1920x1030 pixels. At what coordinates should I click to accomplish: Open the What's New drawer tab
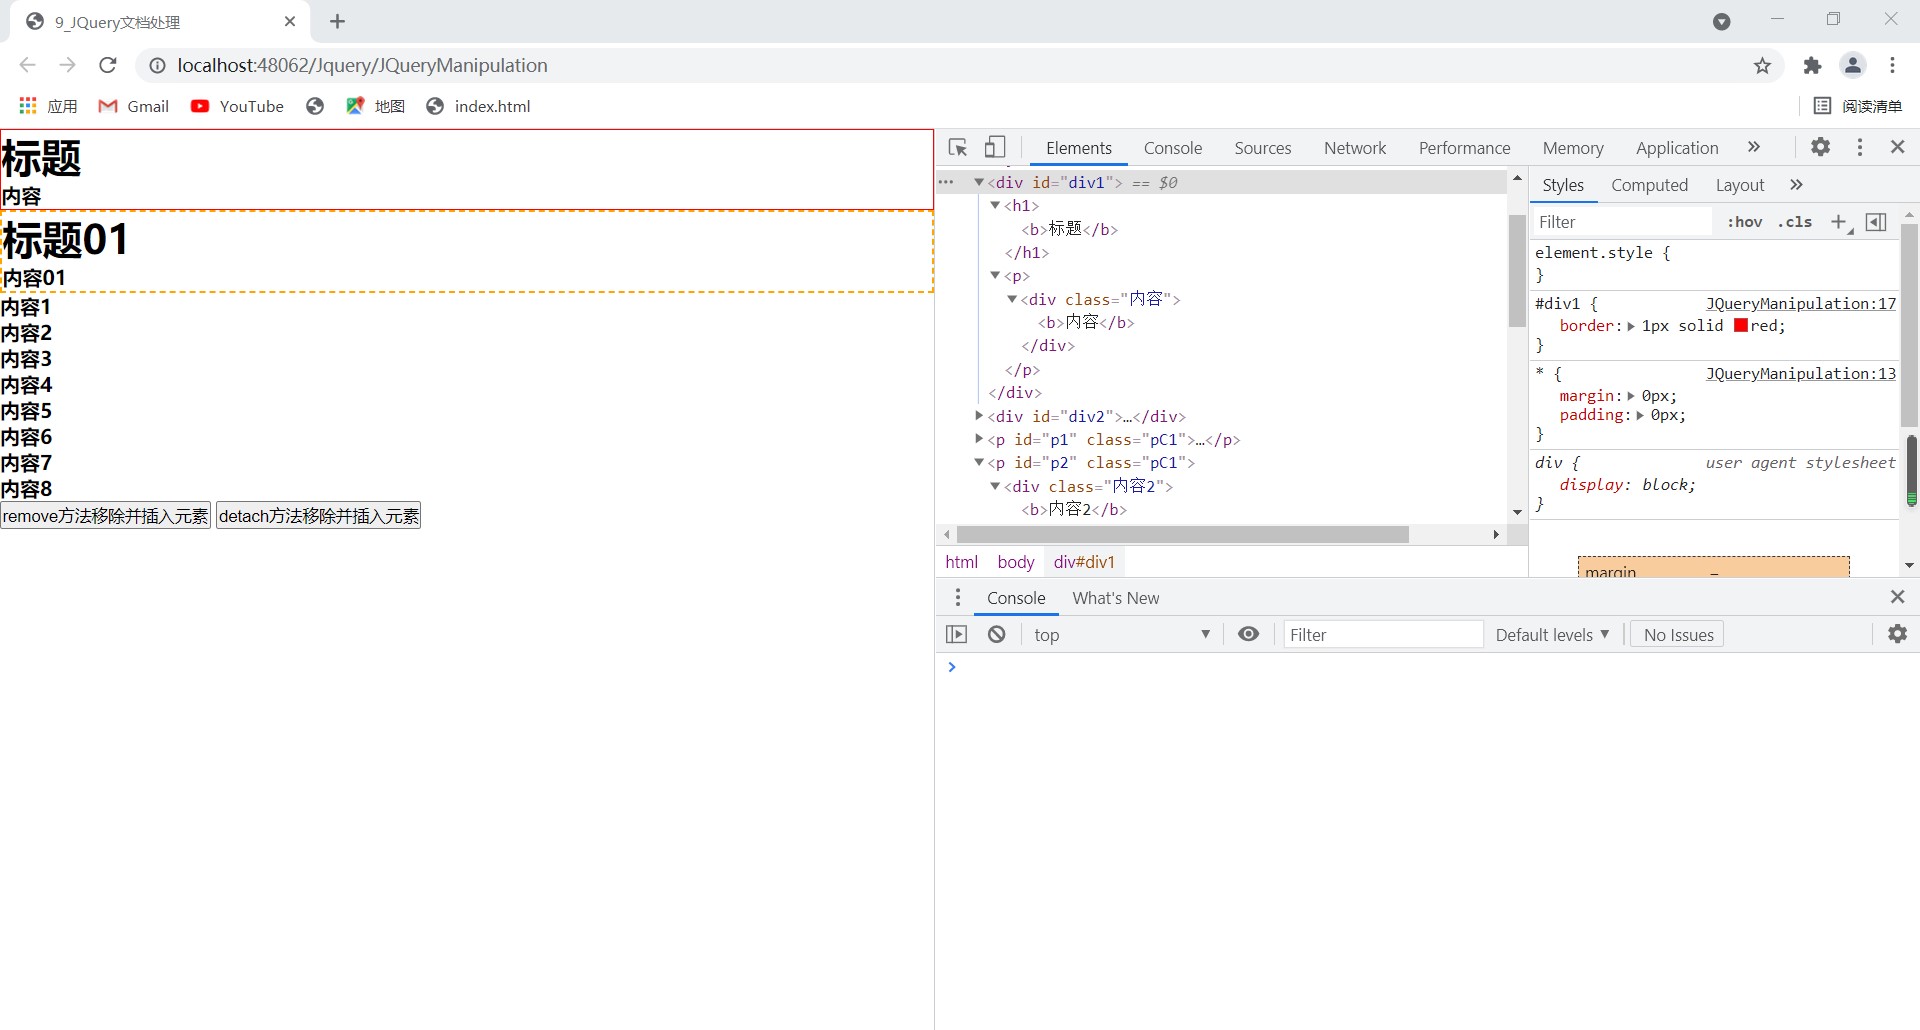pyautogui.click(x=1116, y=598)
